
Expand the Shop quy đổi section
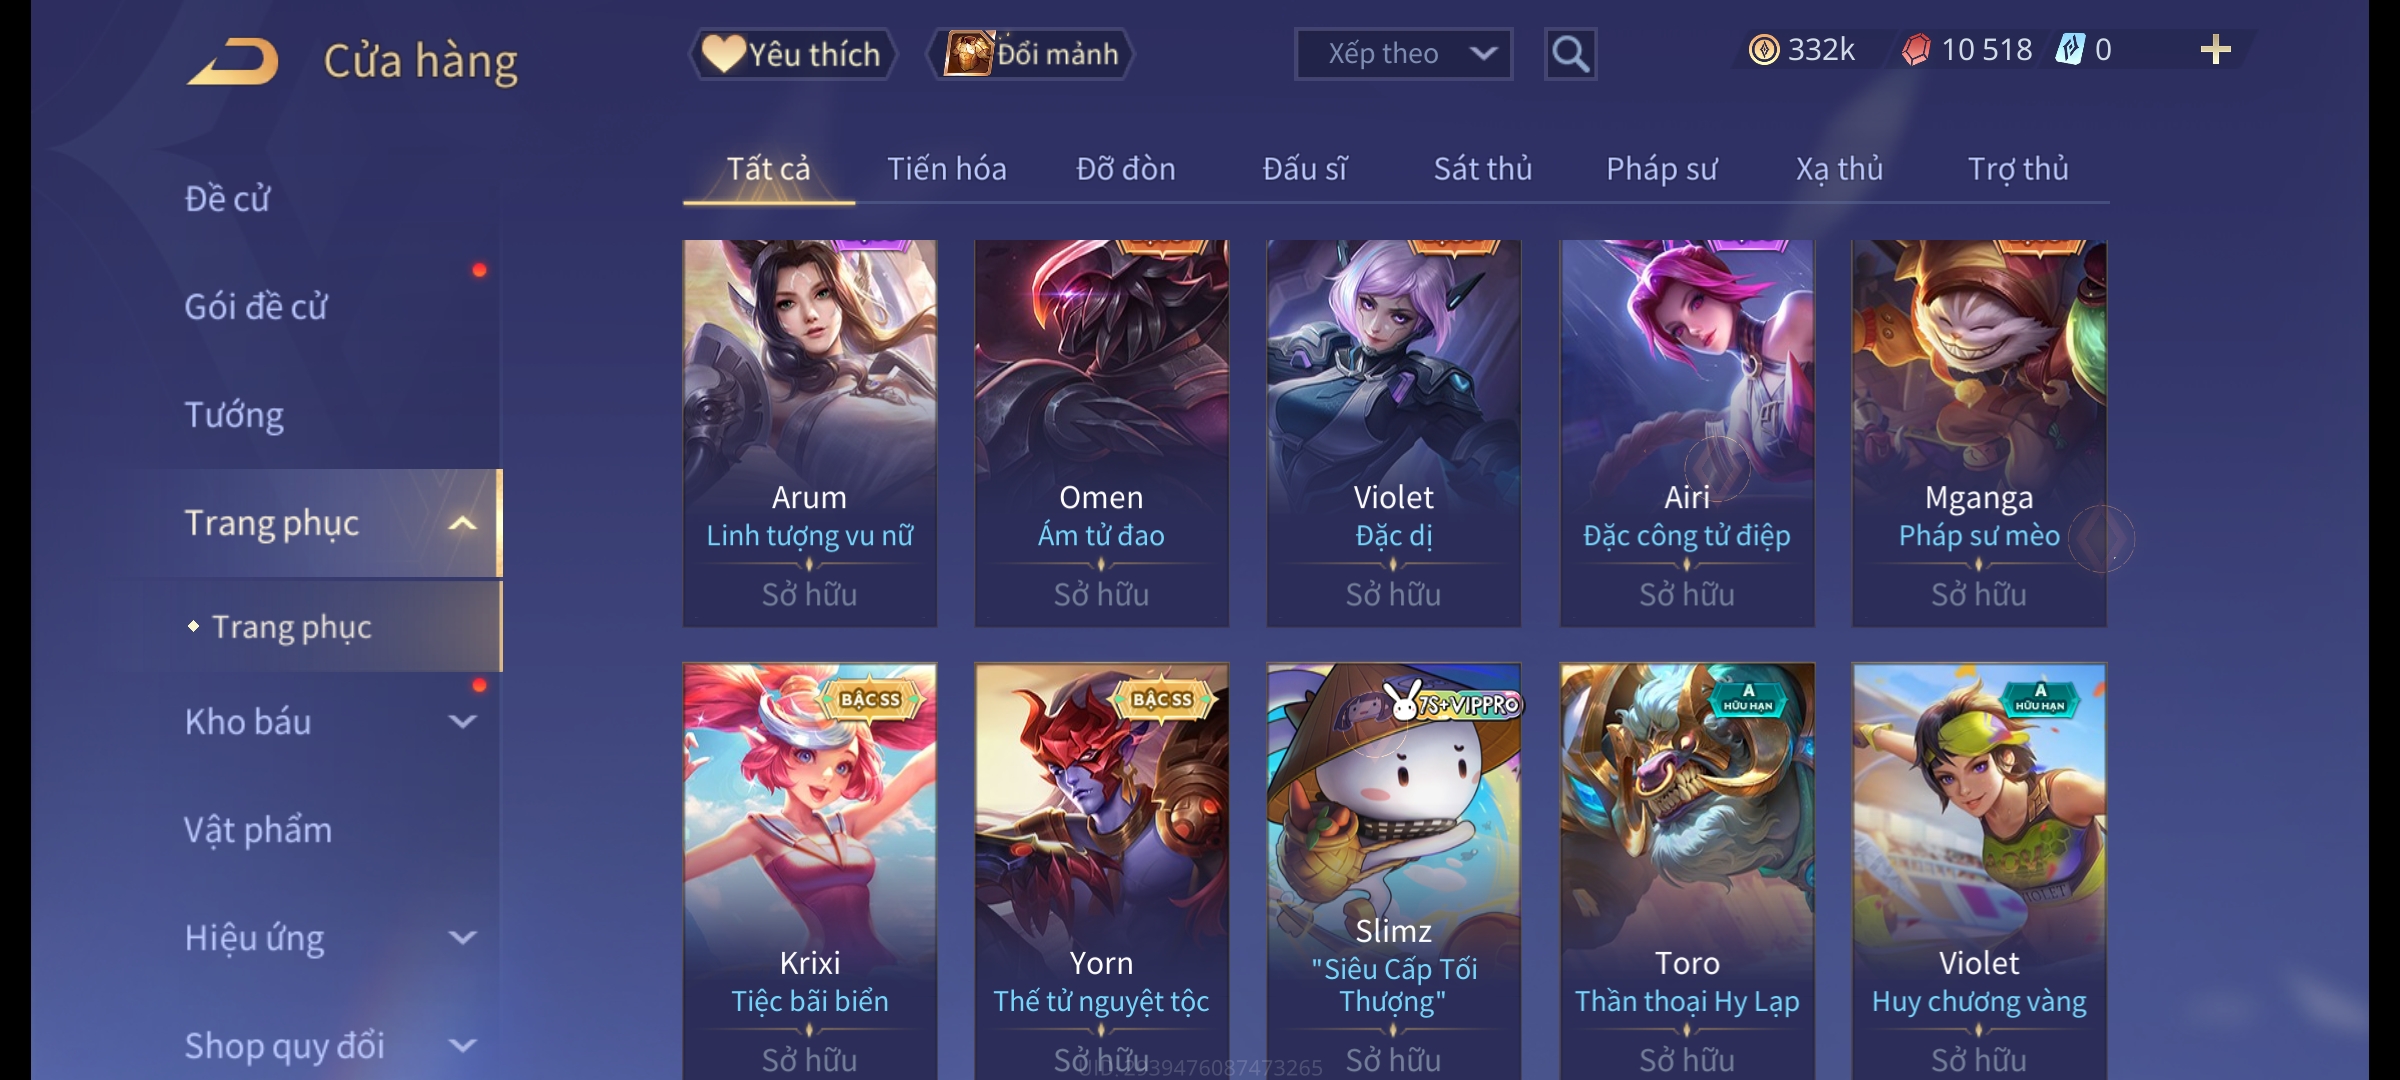tap(462, 1046)
